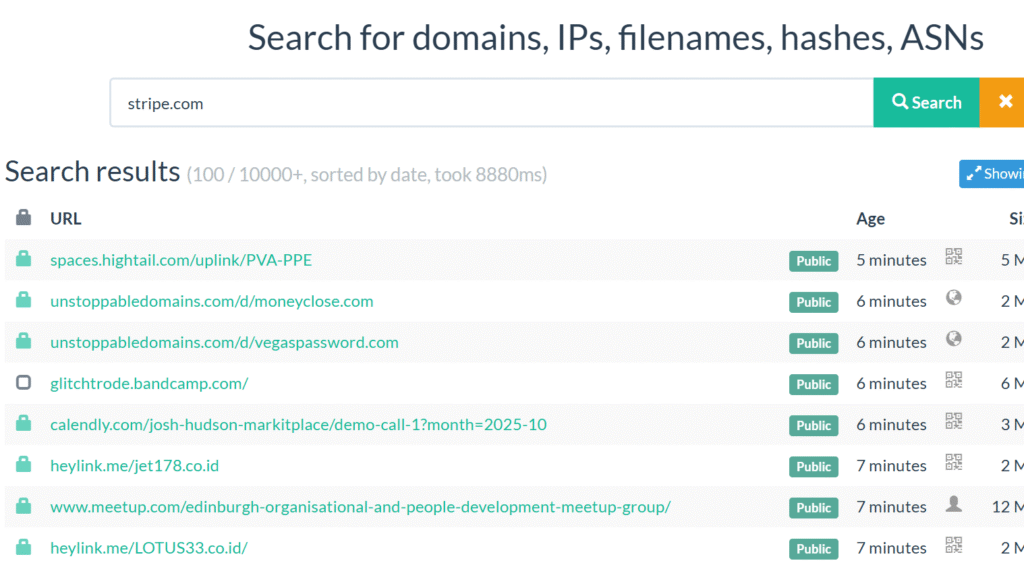Click the user icon in meetup.com row
Viewport: 1024px width, 565px height.
pos(954,504)
